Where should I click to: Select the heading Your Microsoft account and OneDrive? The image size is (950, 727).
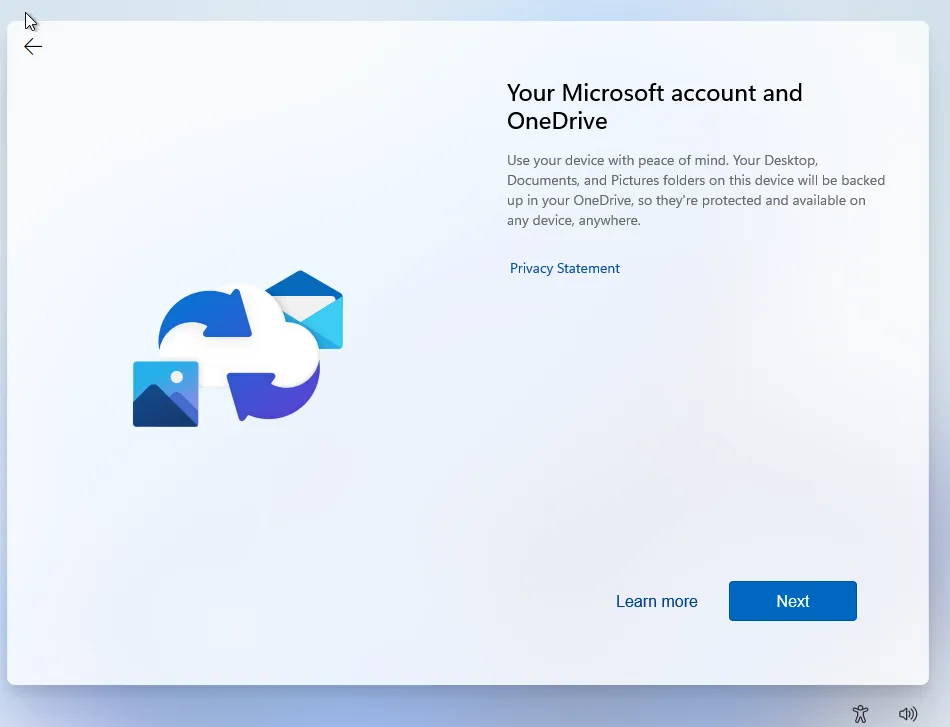[654, 106]
